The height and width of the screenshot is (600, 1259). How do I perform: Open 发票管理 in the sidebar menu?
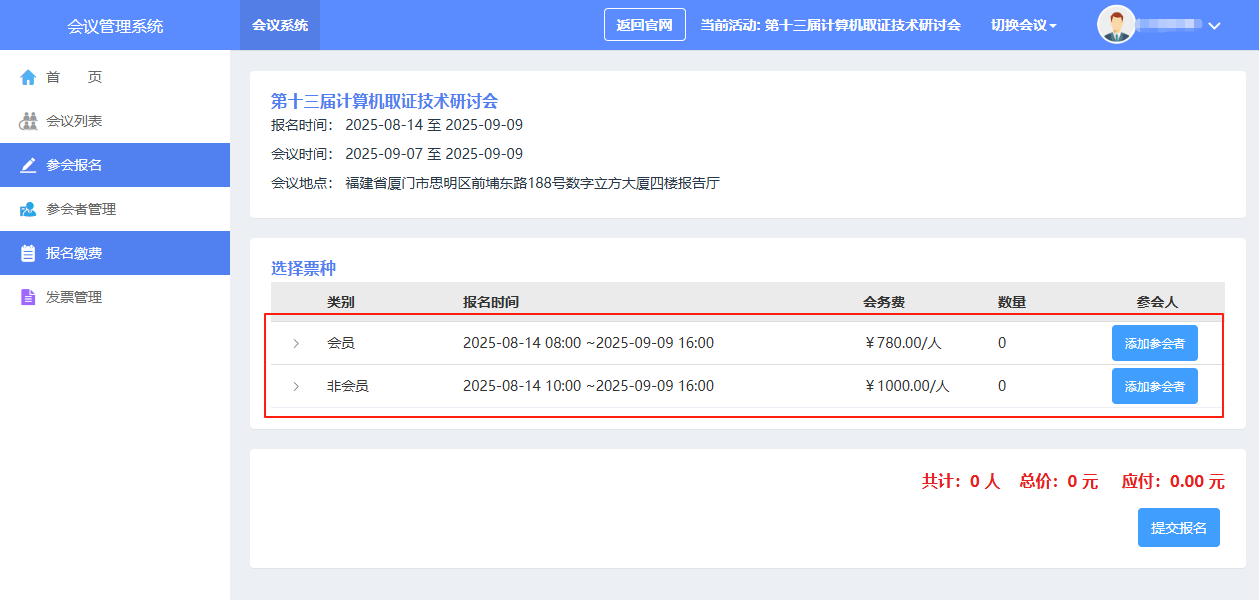click(74, 297)
